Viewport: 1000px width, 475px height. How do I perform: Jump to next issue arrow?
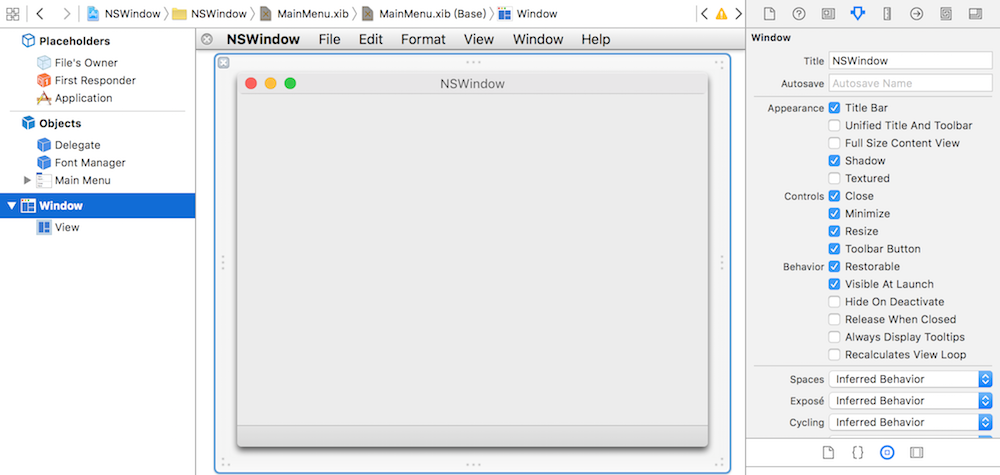click(739, 13)
